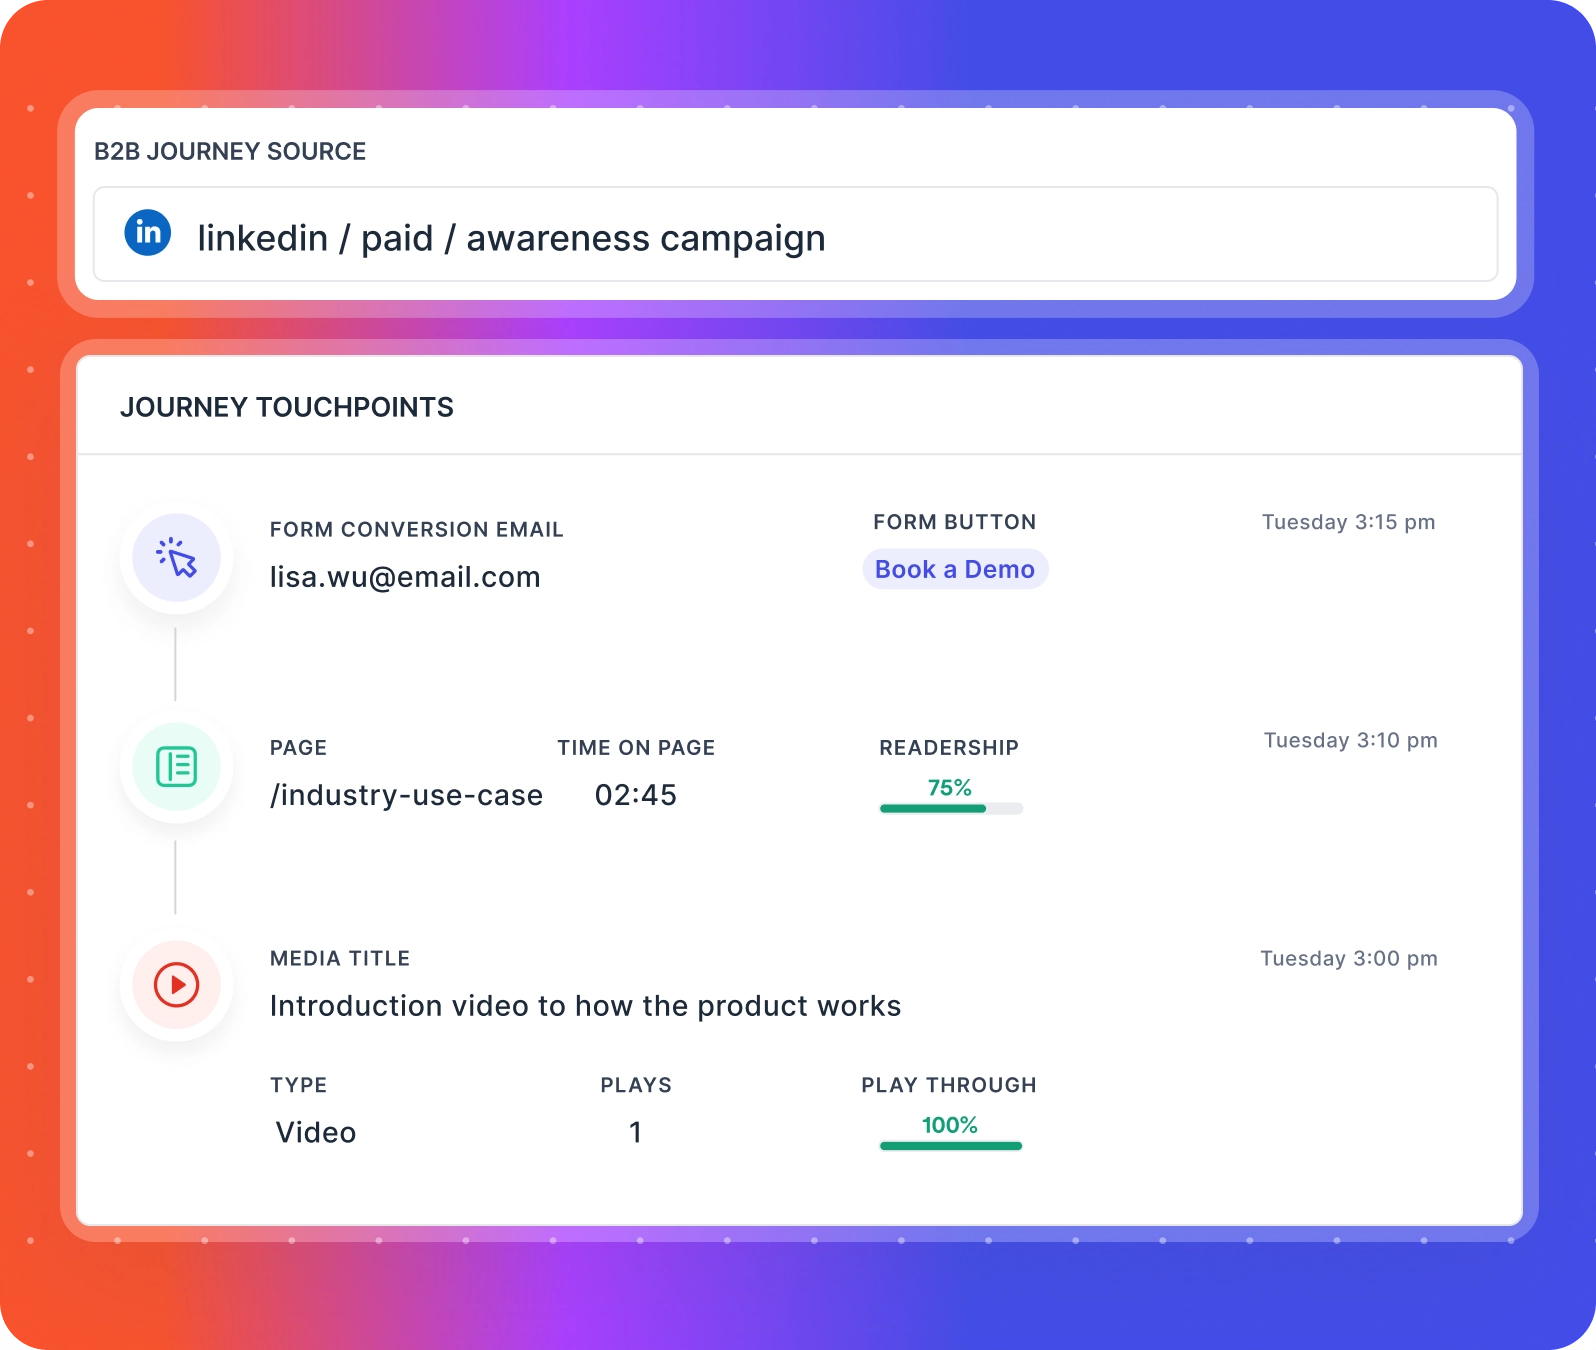Click the Tuesday 3:15 pm timestamp
The image size is (1596, 1350).
coord(1348,522)
